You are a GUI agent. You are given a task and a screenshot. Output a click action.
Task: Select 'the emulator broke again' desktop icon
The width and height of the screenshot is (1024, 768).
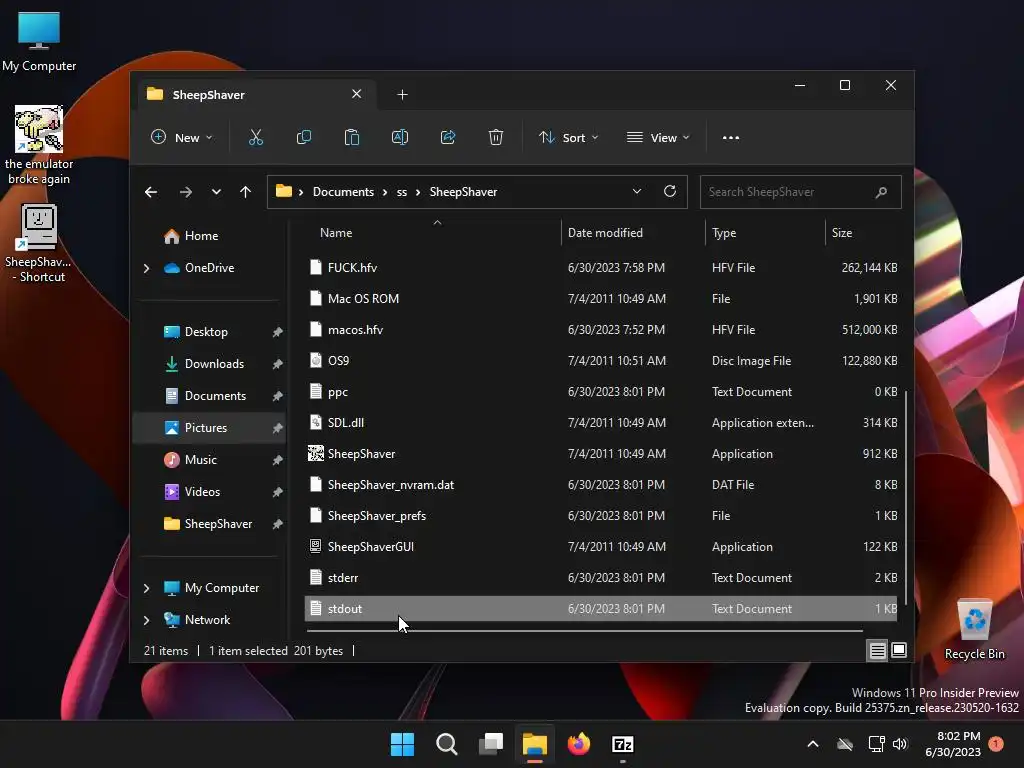39,145
